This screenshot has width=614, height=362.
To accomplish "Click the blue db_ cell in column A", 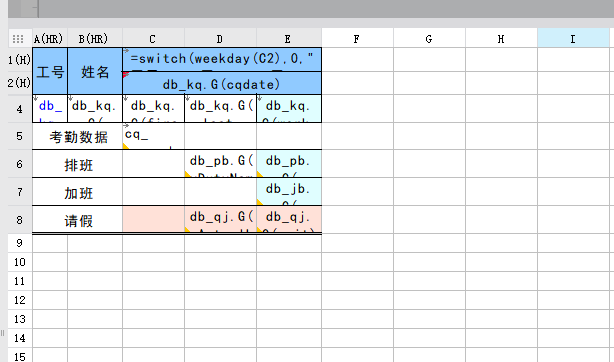I will pos(50,109).
